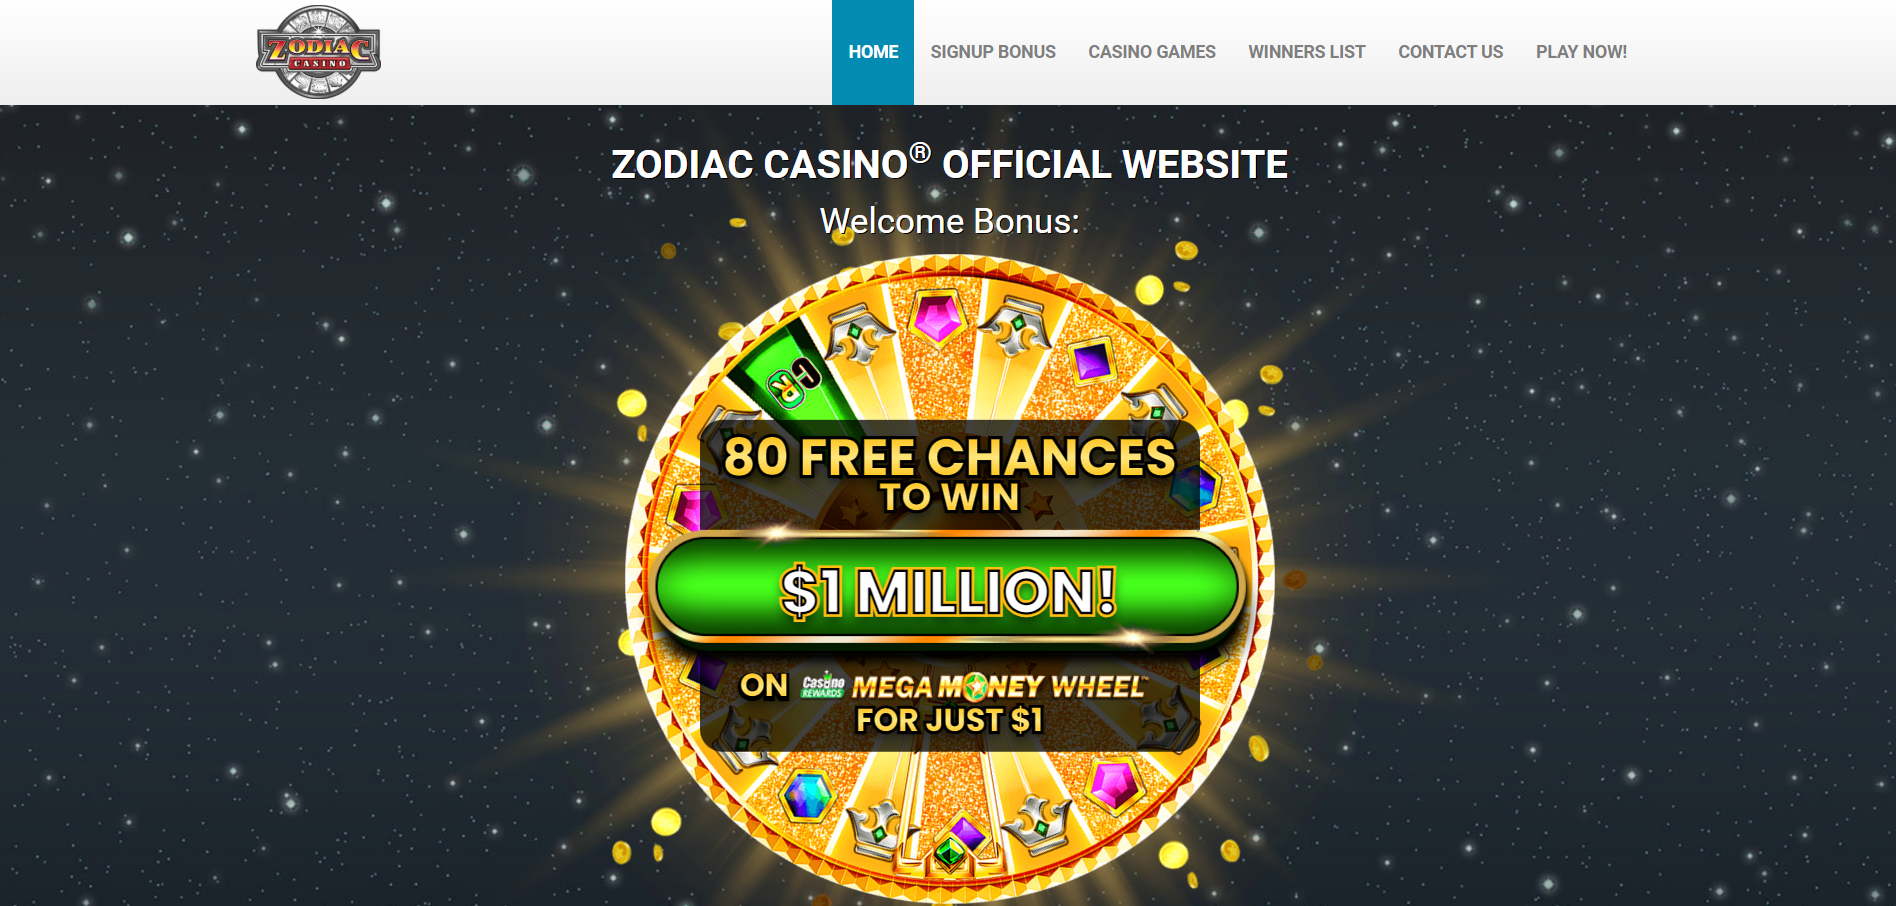Click the blue hexagon gem at the wheel's bottom left
This screenshot has width=1896, height=906.
click(806, 796)
